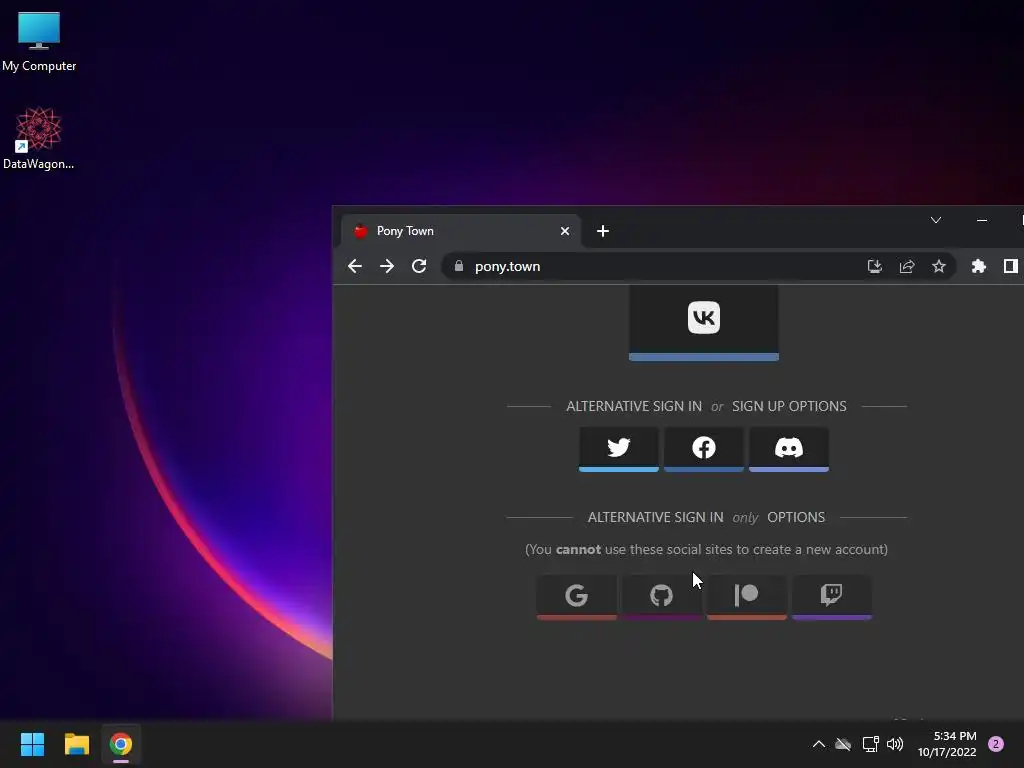Reload the pony.town page
The image size is (1024, 768).
pos(419,266)
